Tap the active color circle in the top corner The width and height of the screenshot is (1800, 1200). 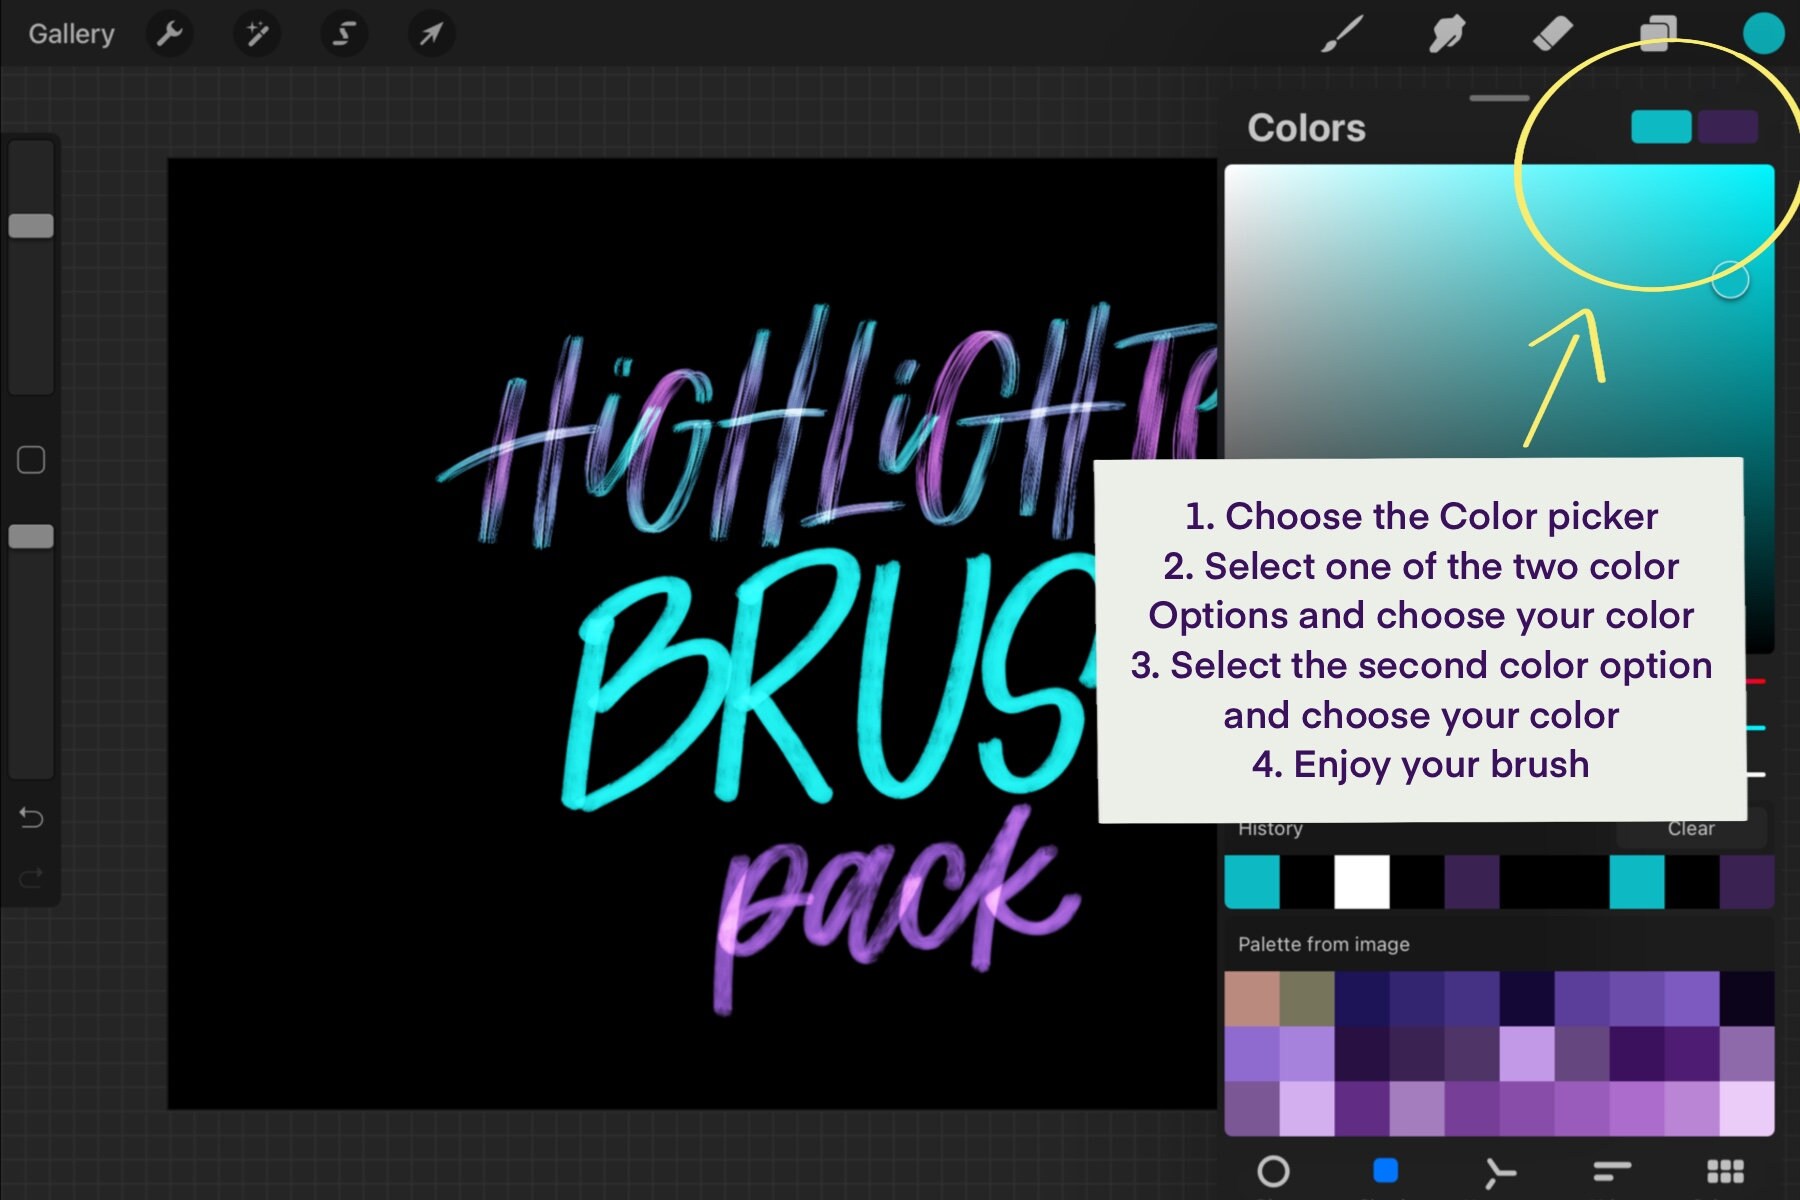(1763, 33)
